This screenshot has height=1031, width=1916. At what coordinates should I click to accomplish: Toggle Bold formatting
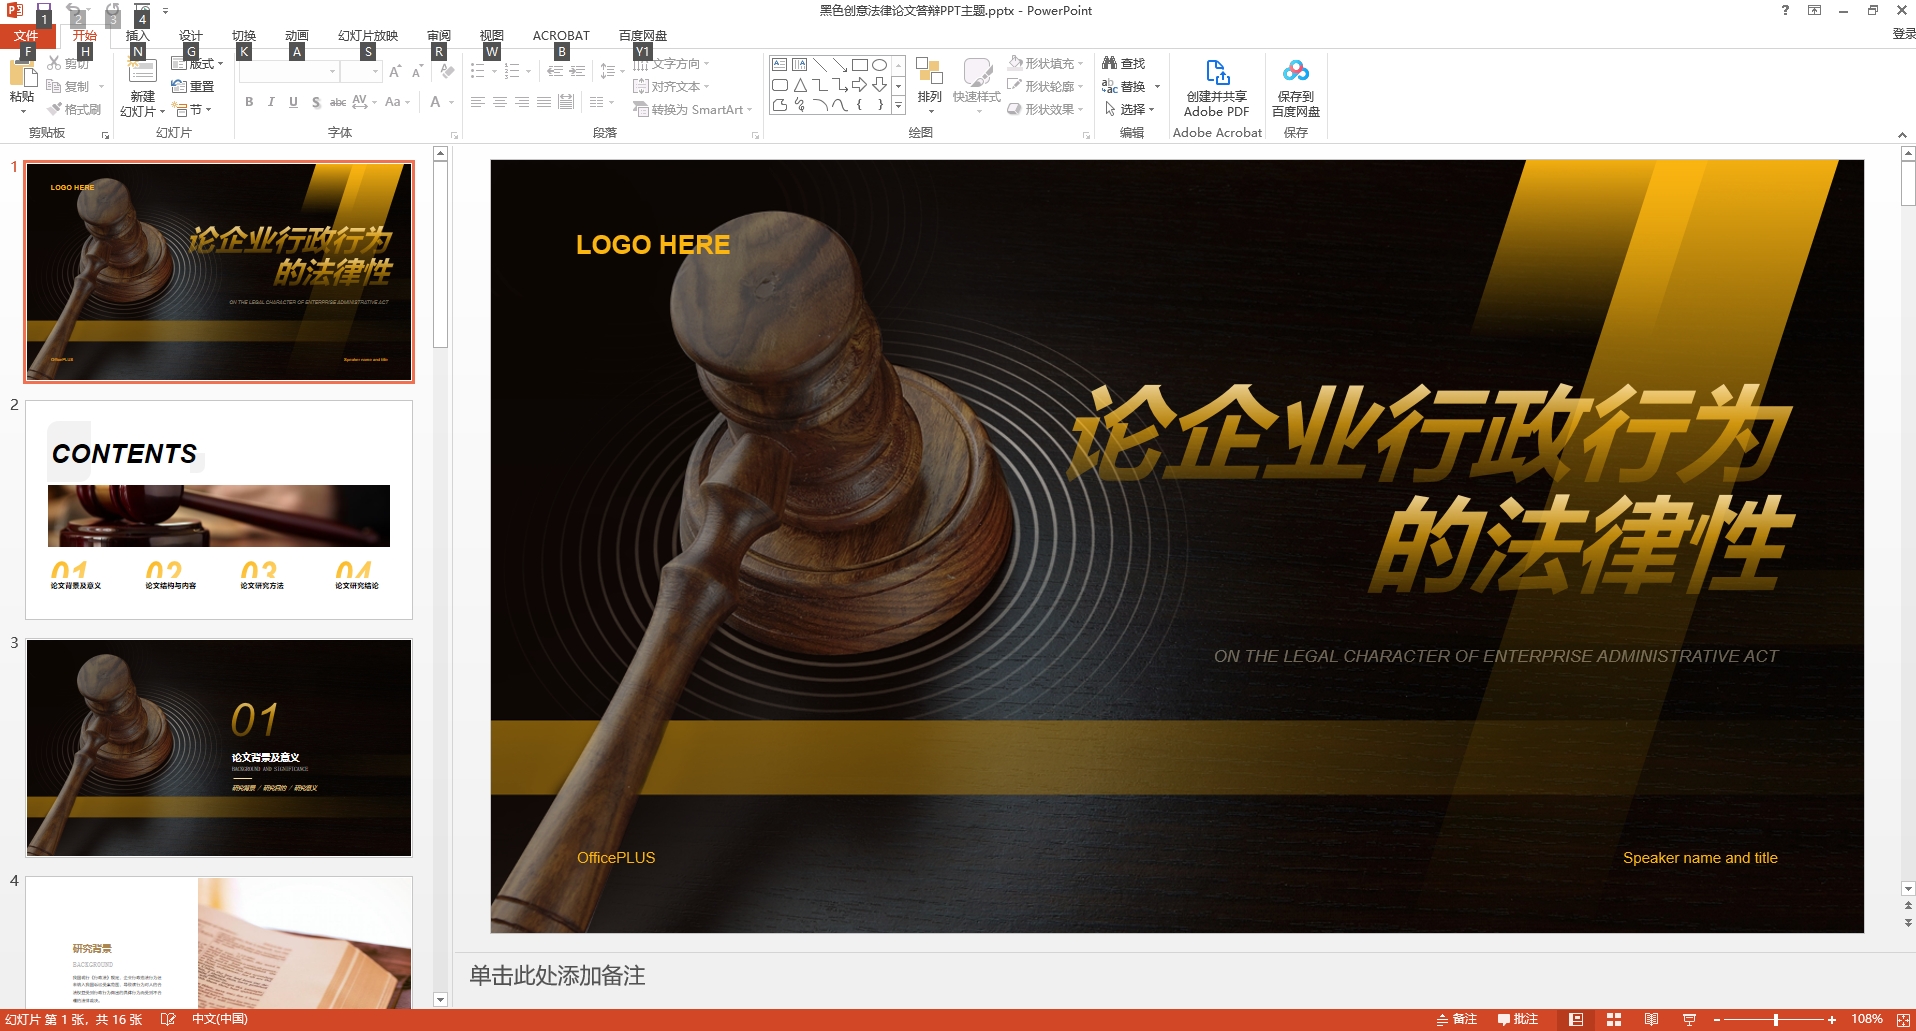point(249,102)
